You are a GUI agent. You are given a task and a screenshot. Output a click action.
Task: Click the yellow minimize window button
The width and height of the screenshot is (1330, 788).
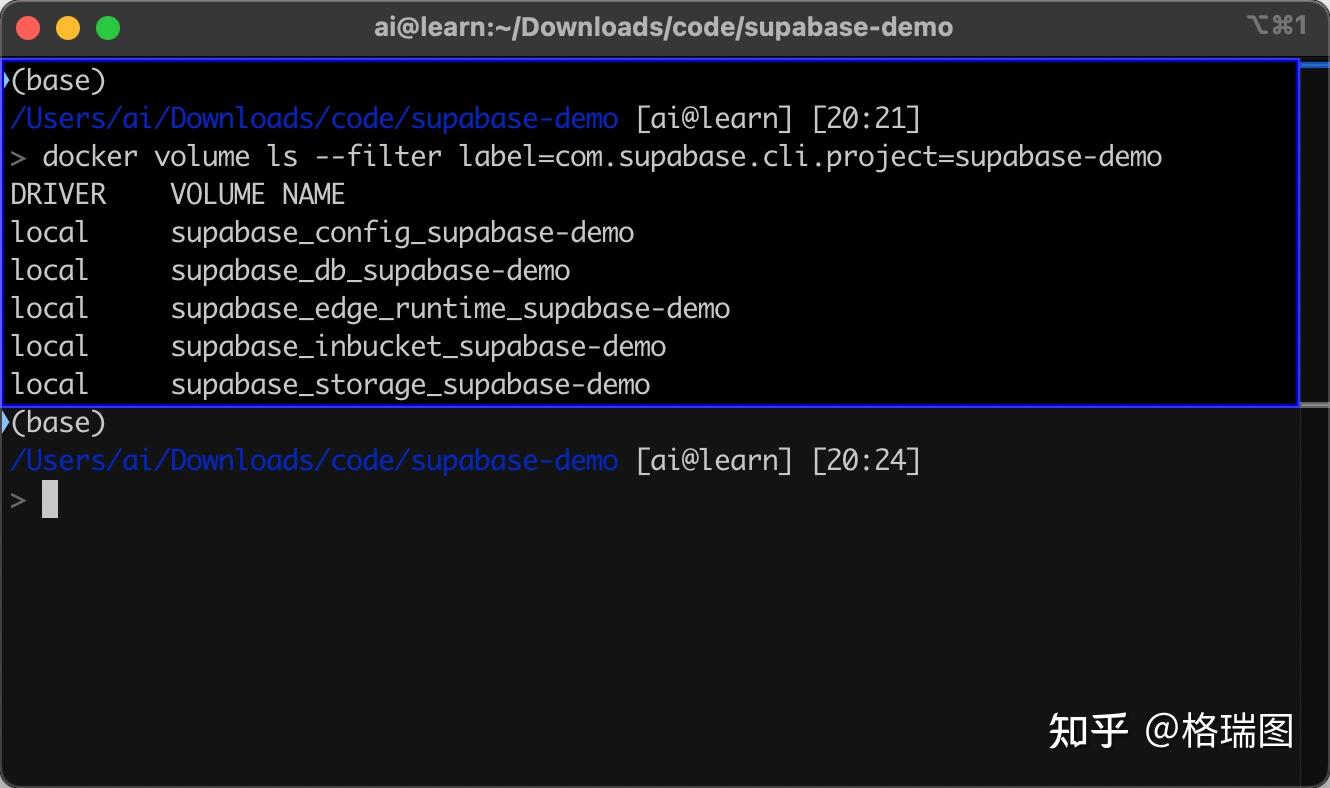click(x=68, y=28)
